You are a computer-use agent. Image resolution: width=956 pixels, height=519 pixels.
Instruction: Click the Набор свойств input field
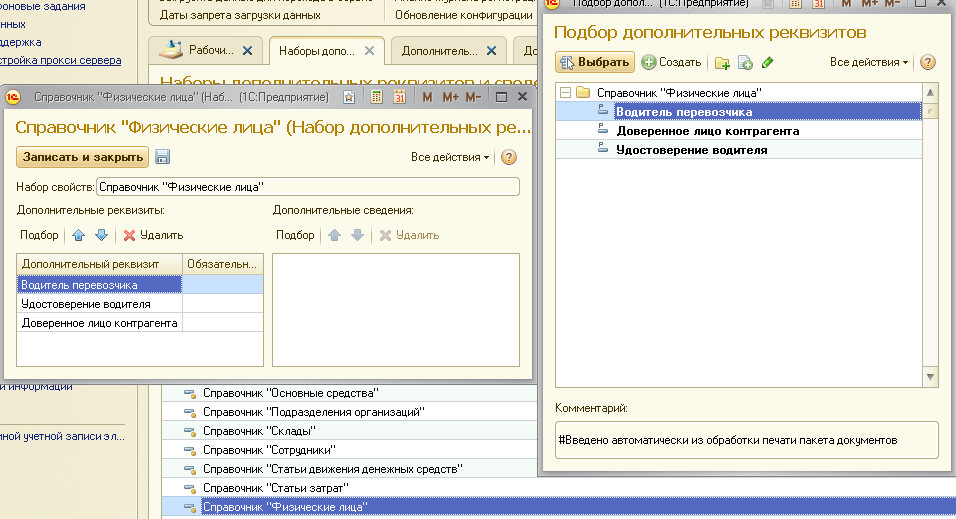308,187
